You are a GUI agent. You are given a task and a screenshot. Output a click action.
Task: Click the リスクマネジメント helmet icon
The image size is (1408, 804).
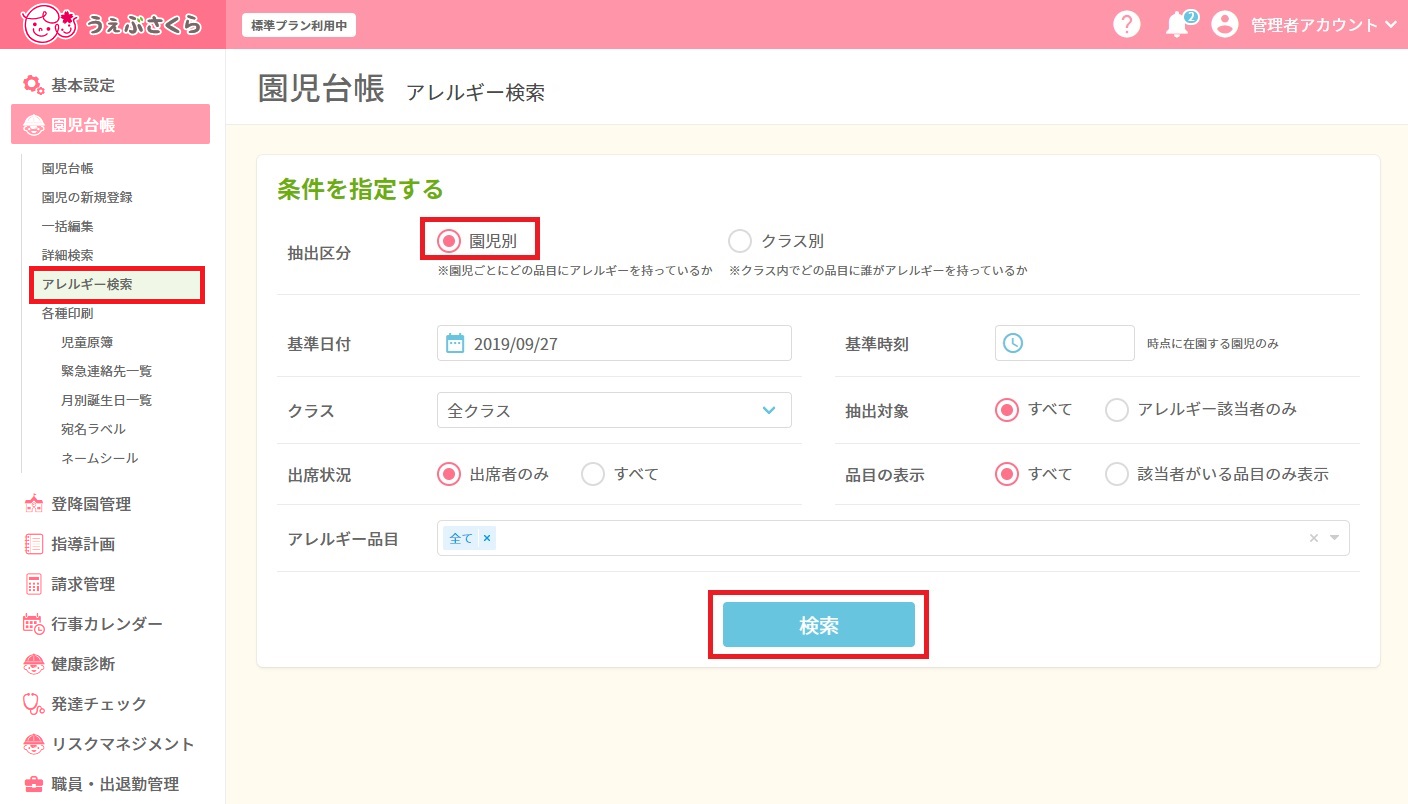click(33, 744)
